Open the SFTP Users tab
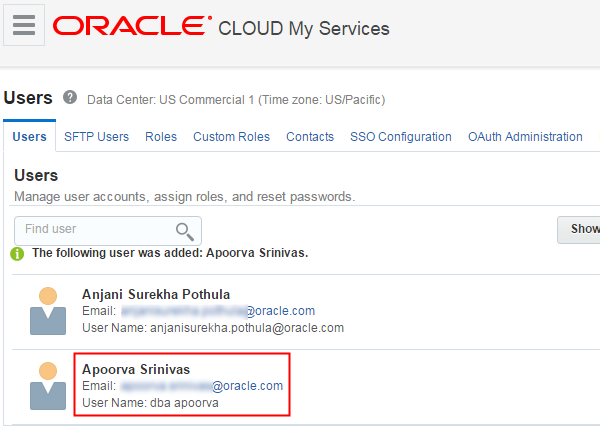This screenshot has width=600, height=428. pyautogui.click(x=96, y=137)
